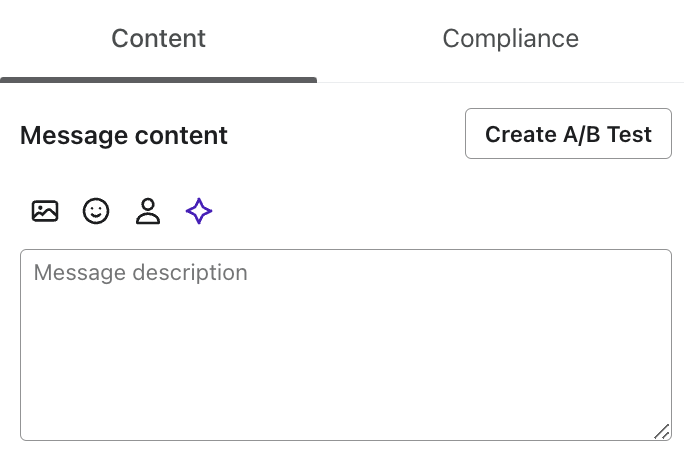The width and height of the screenshot is (684, 452).
Task: Click the Create A/B Test button
Action: [568, 134]
